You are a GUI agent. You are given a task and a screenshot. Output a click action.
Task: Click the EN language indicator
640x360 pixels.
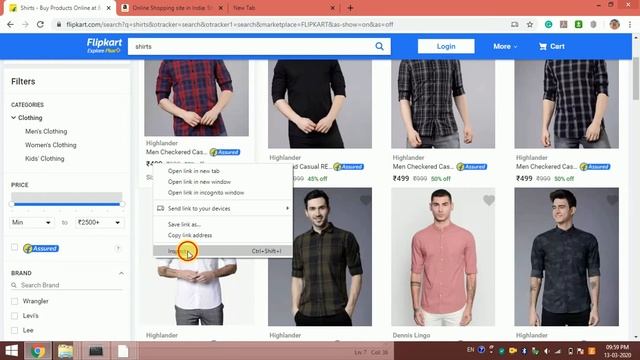coord(470,350)
